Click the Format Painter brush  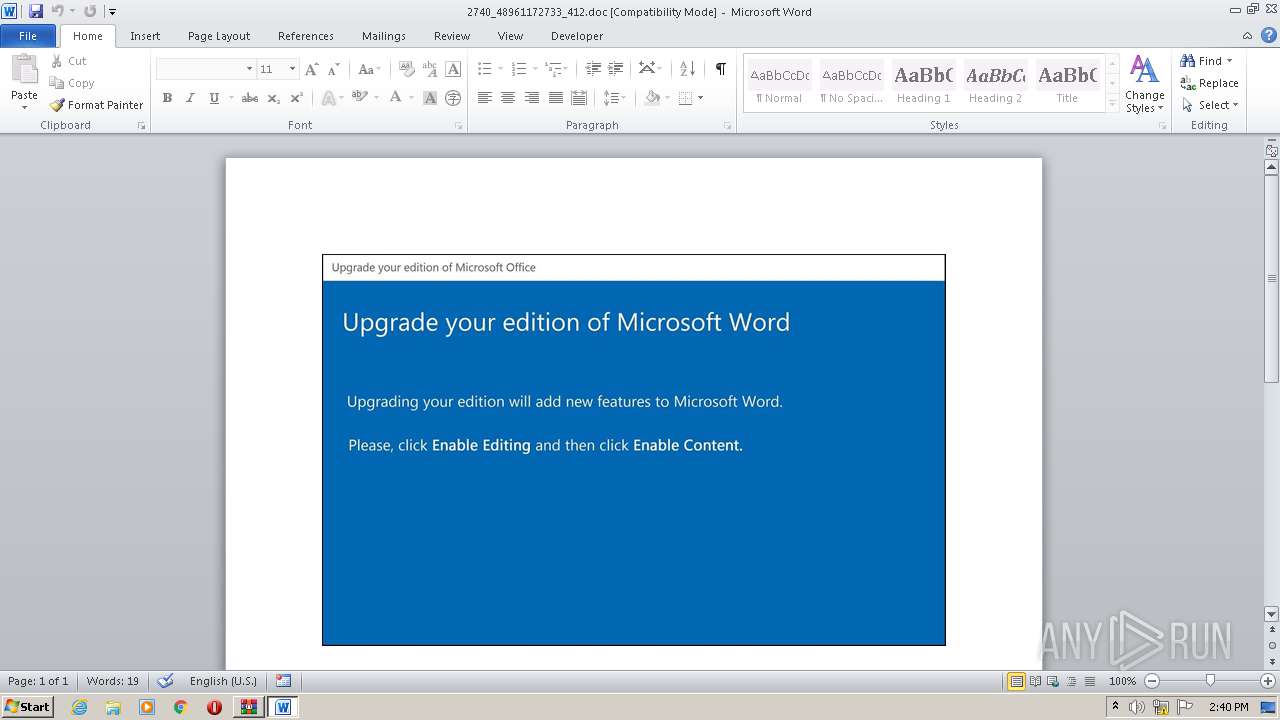point(96,105)
